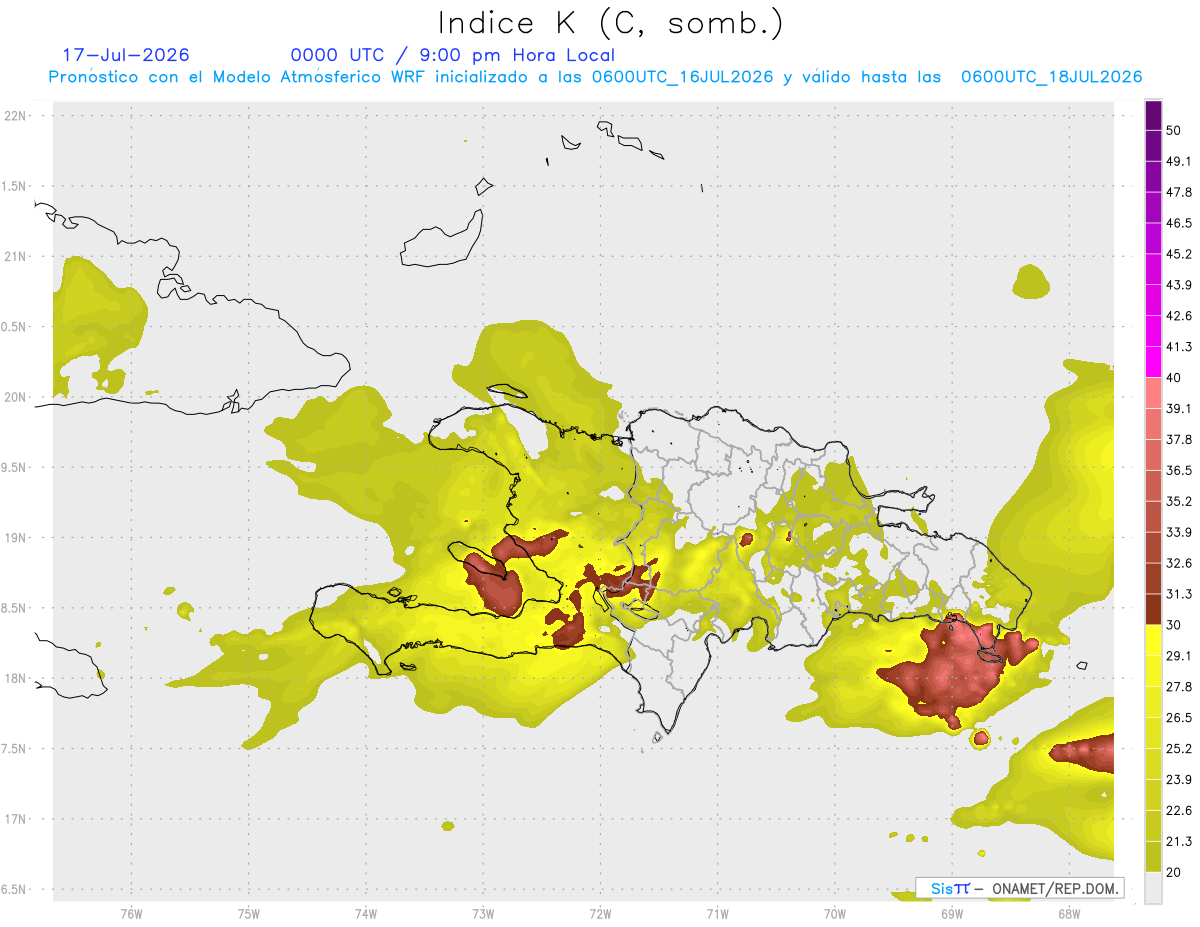Click the legend value 46.5
Image resolution: width=1200 pixels, height=927 pixels.
tap(1179, 223)
